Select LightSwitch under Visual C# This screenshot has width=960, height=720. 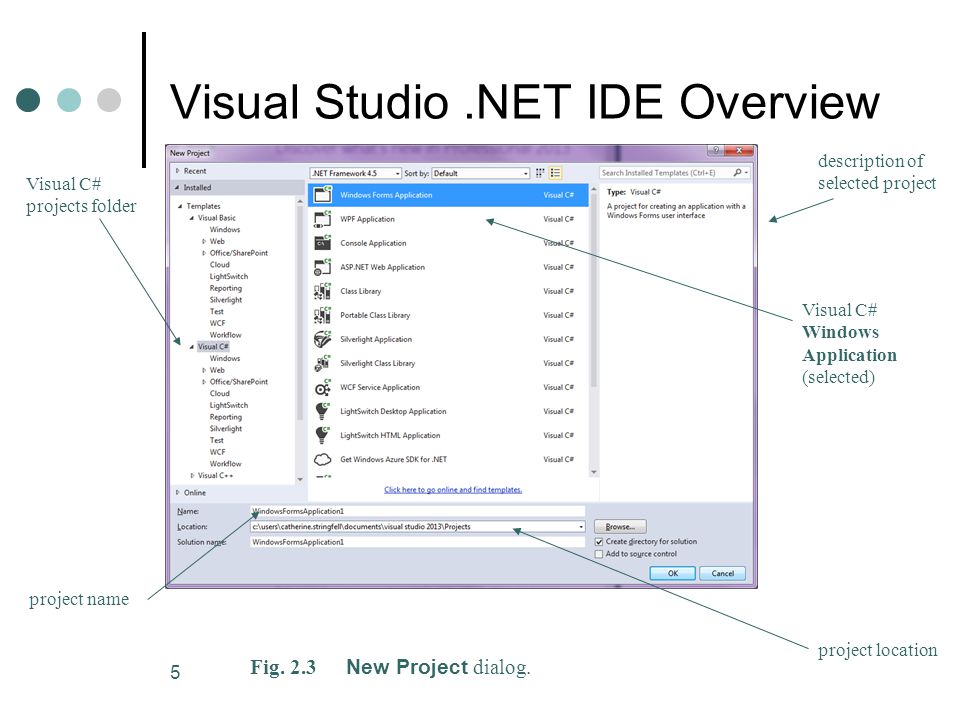tap(229, 405)
